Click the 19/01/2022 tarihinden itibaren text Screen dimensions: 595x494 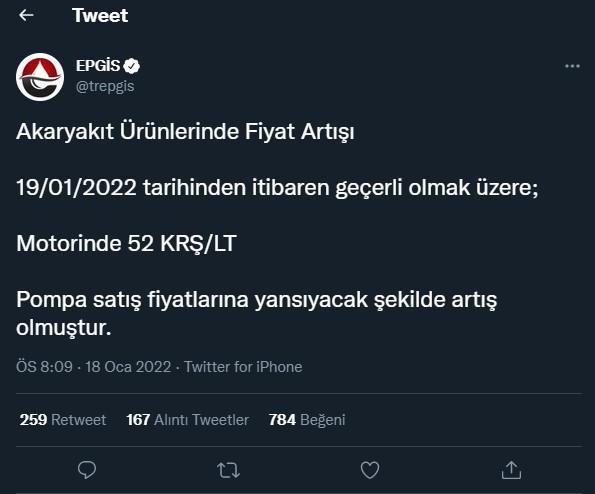coord(173,188)
